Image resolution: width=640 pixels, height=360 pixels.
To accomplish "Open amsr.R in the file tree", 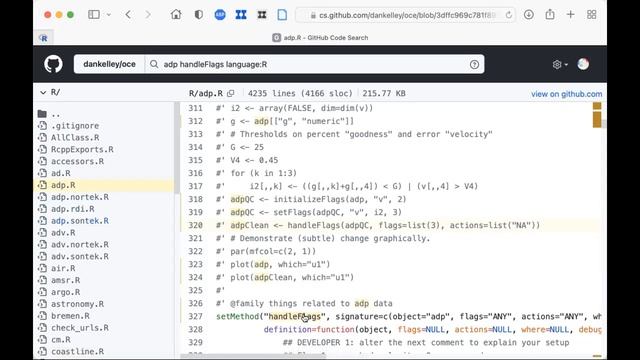I will [x=65, y=280].
